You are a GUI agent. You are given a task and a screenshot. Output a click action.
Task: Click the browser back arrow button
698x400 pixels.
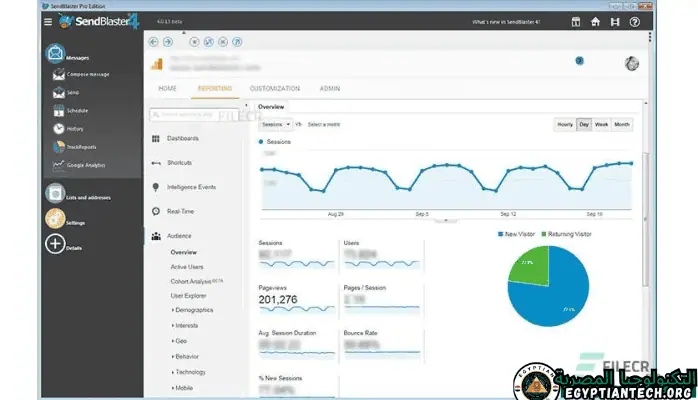153,42
